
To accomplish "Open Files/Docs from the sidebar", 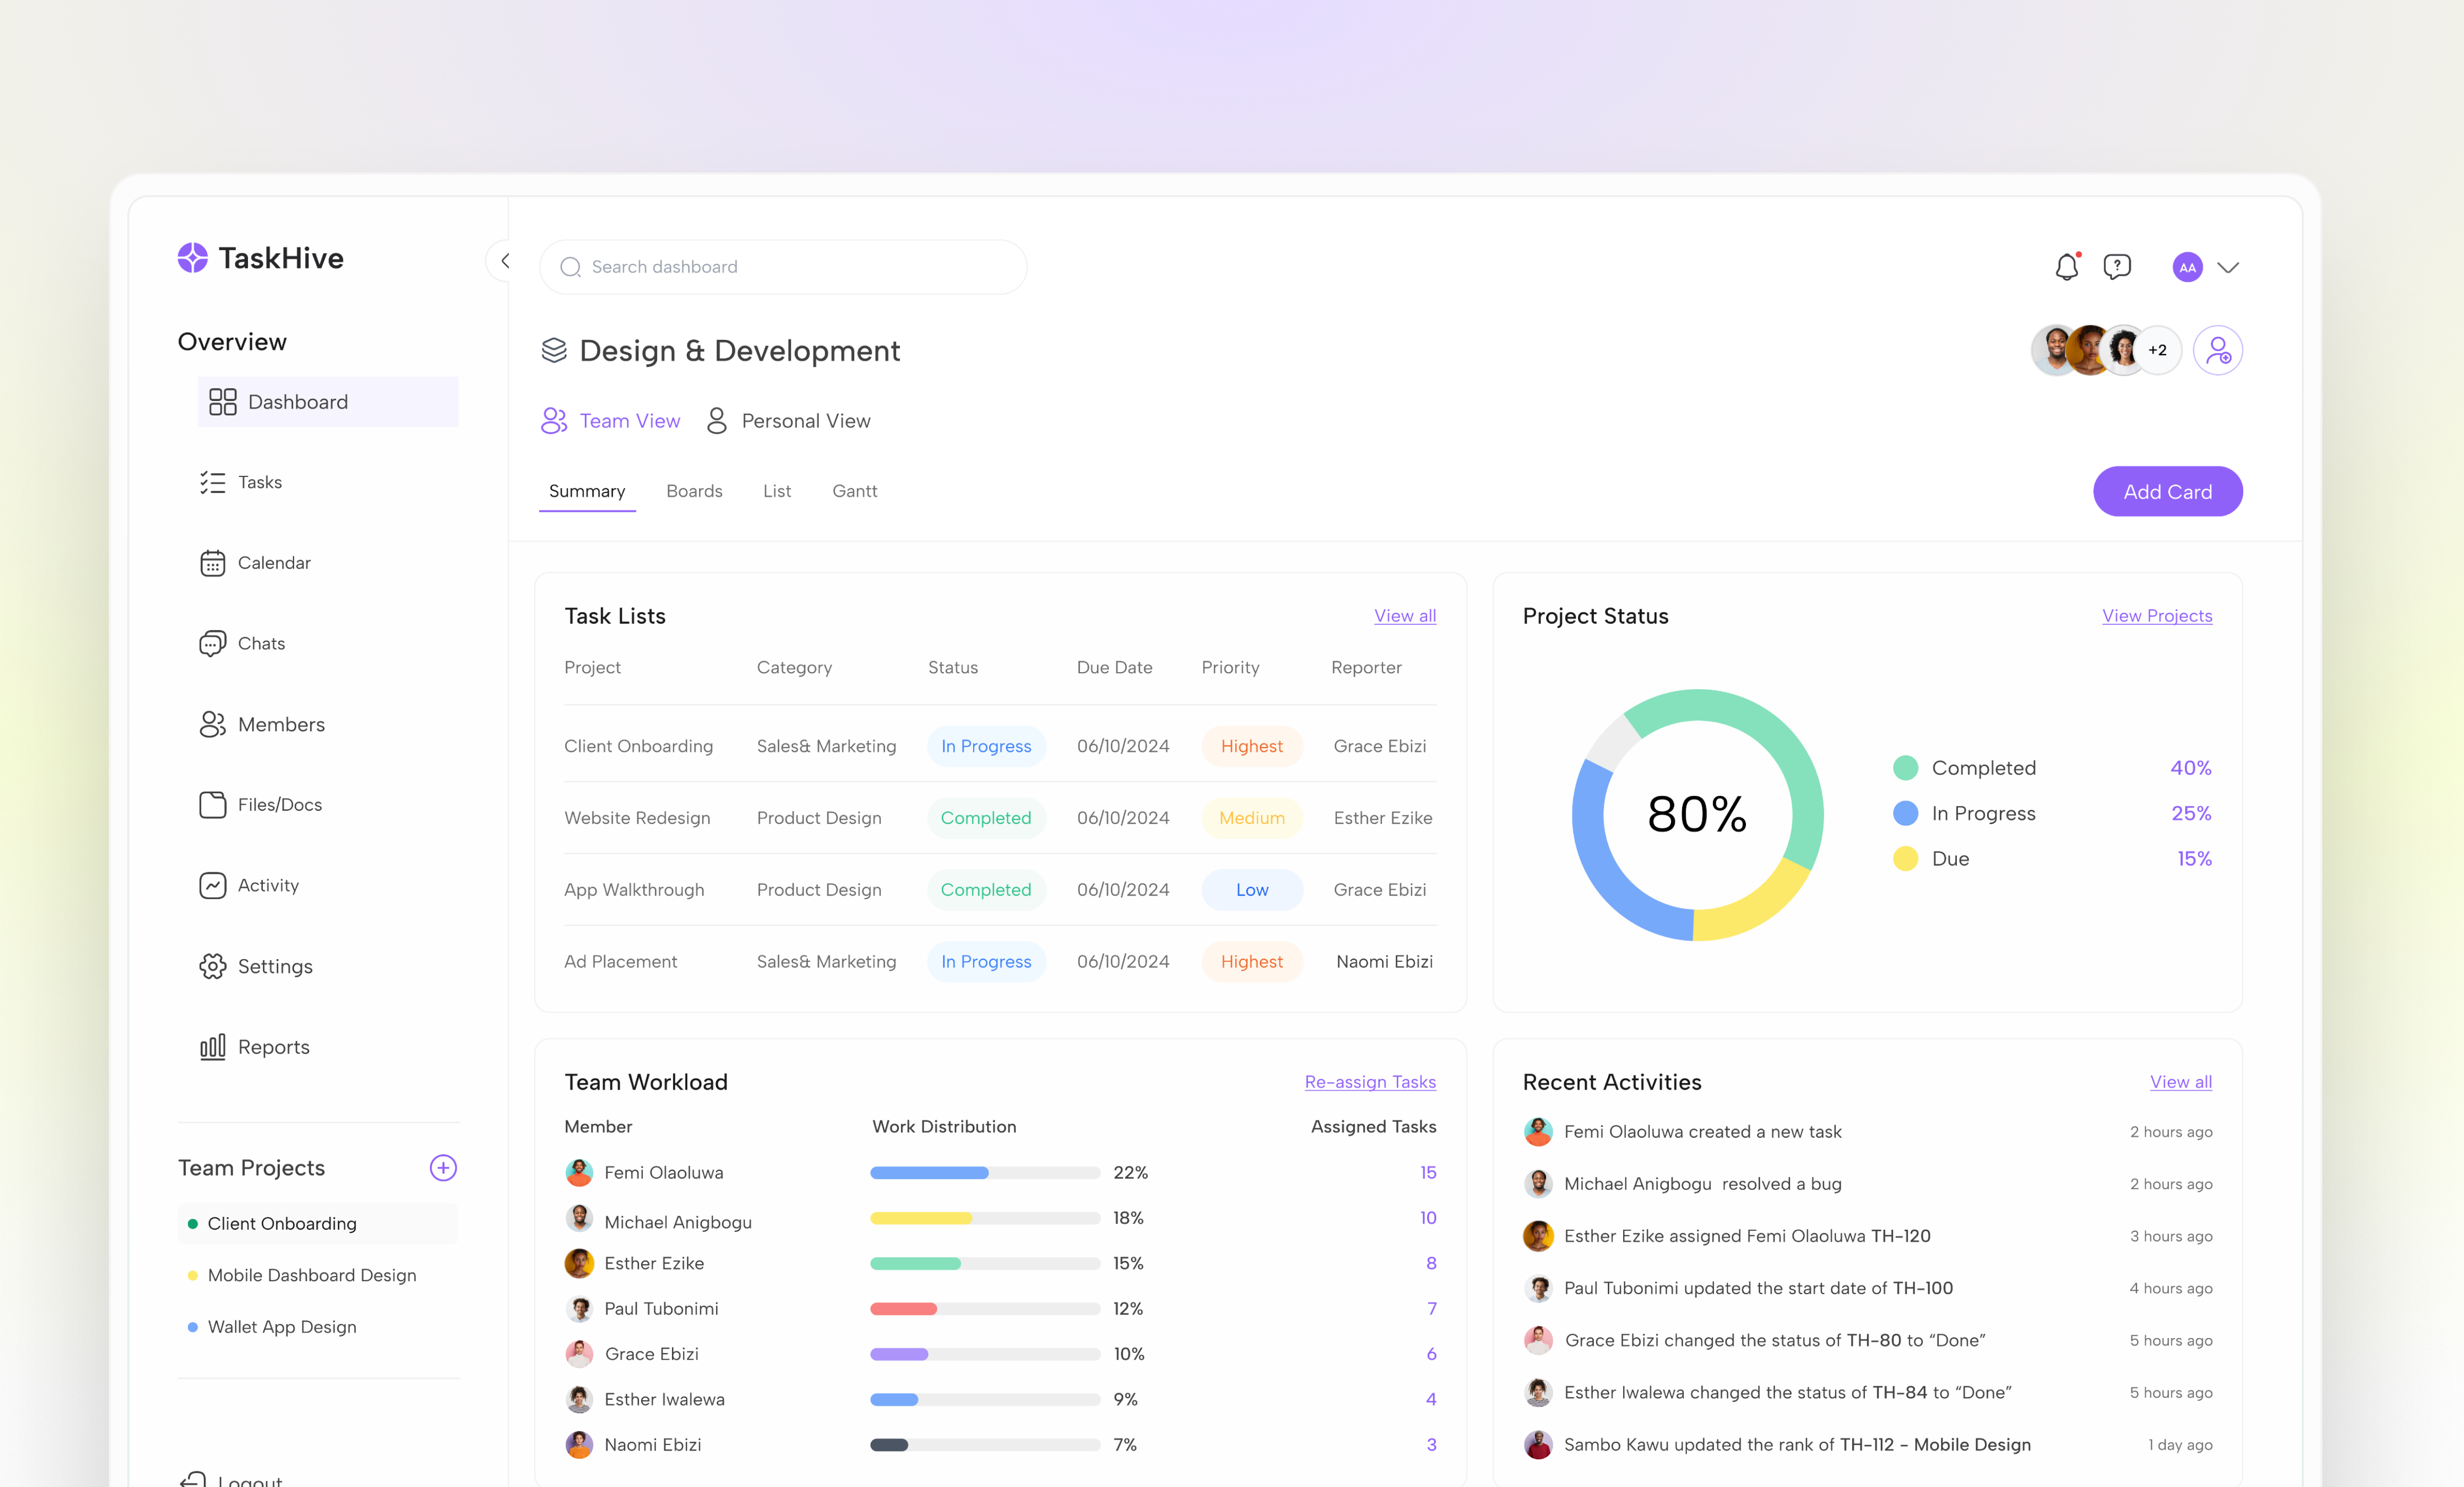I will point(279,804).
